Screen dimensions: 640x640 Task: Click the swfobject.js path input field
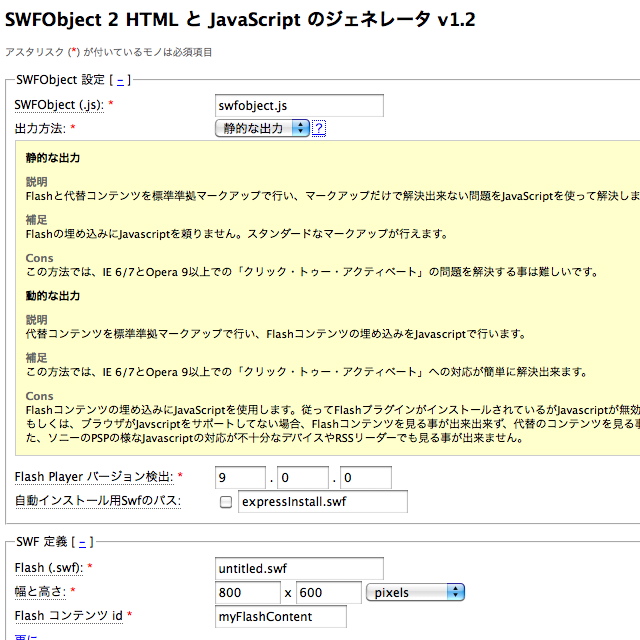coord(300,105)
